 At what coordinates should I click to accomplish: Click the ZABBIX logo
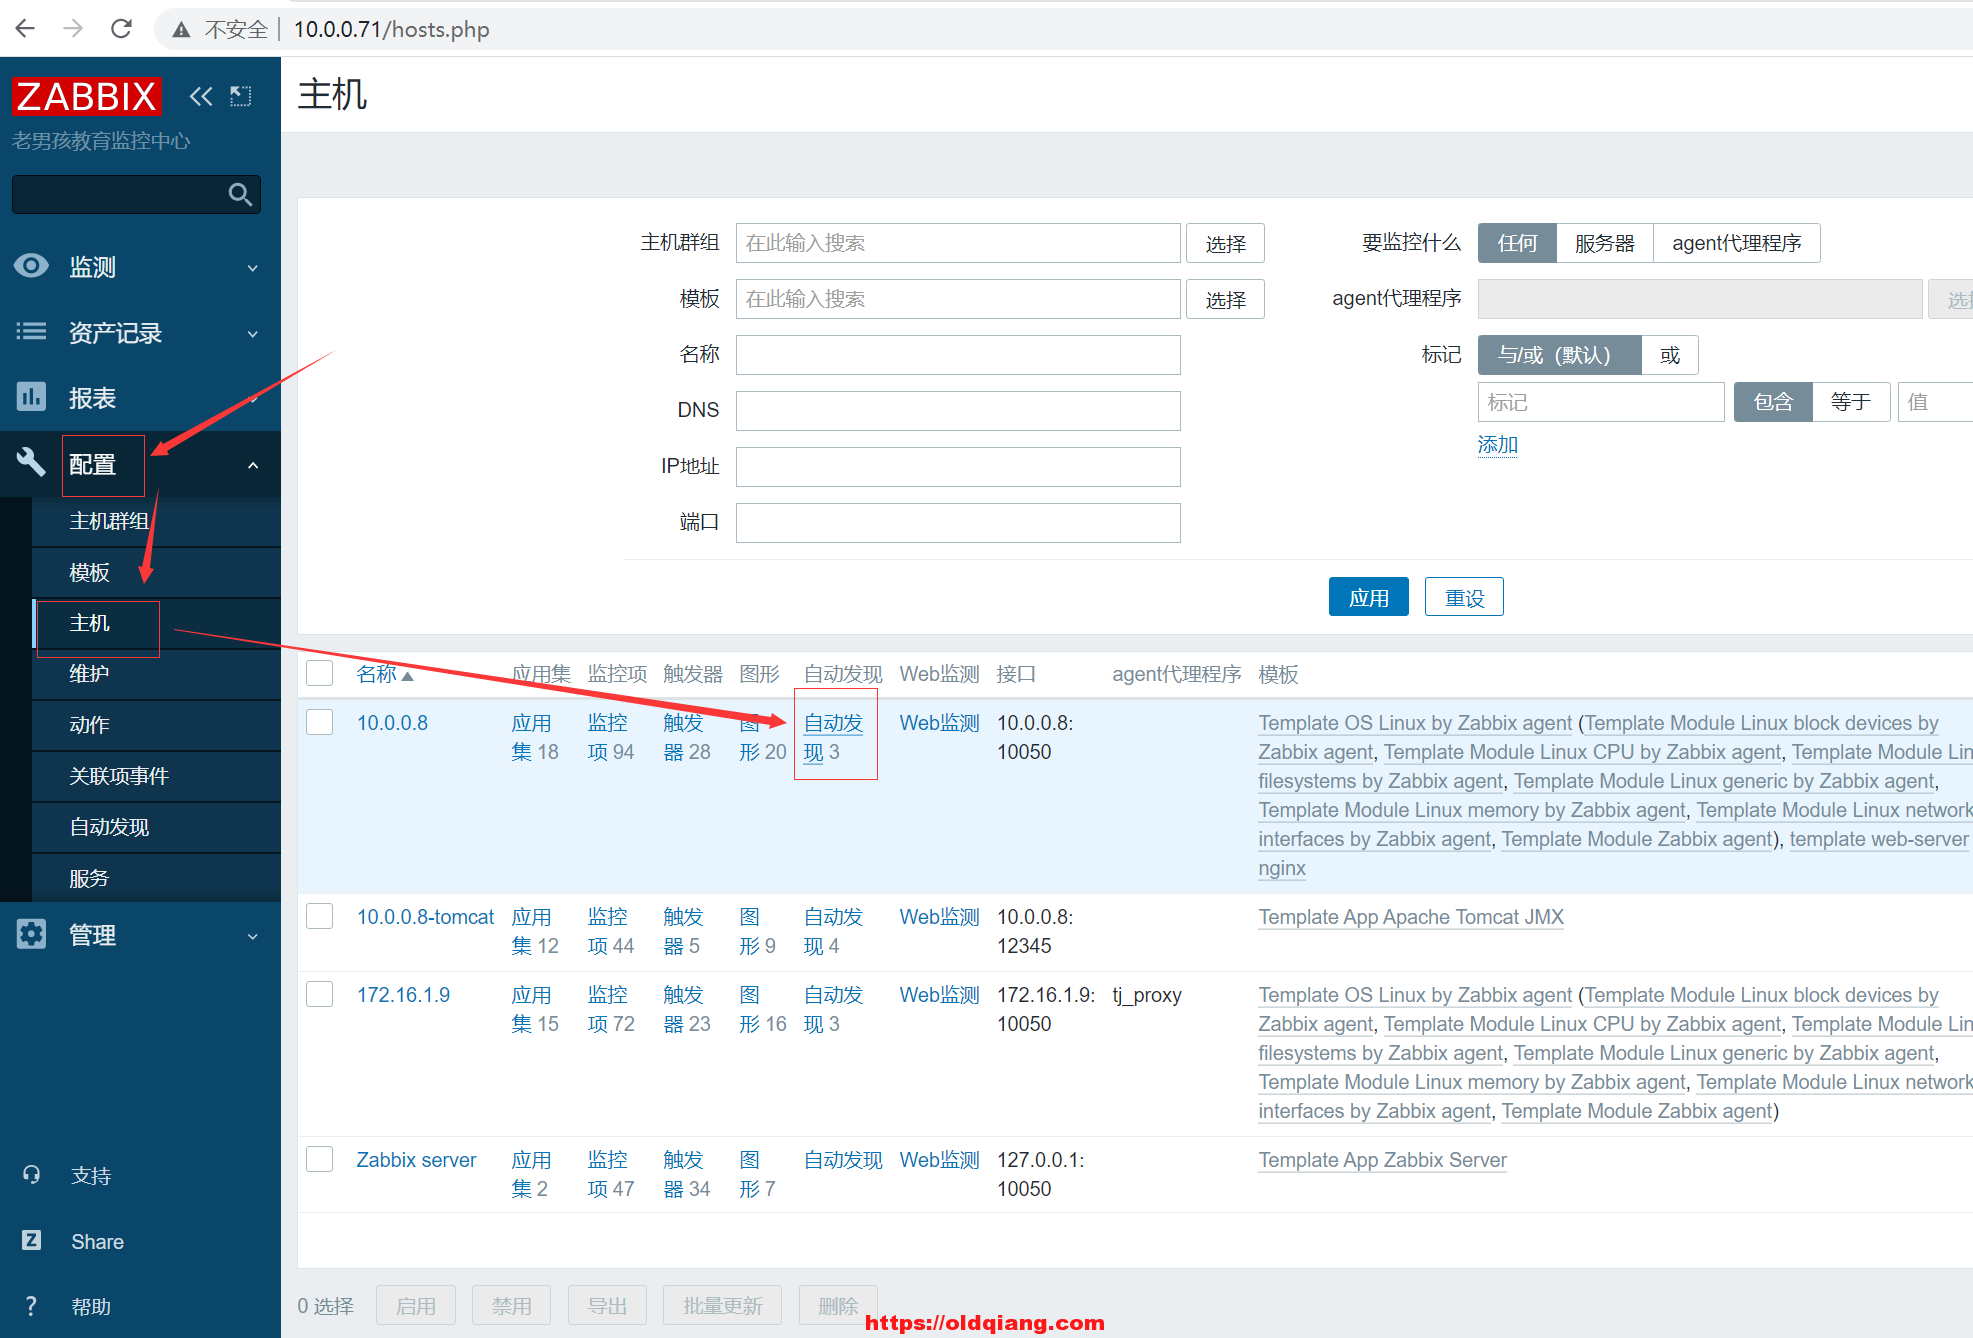tap(87, 96)
